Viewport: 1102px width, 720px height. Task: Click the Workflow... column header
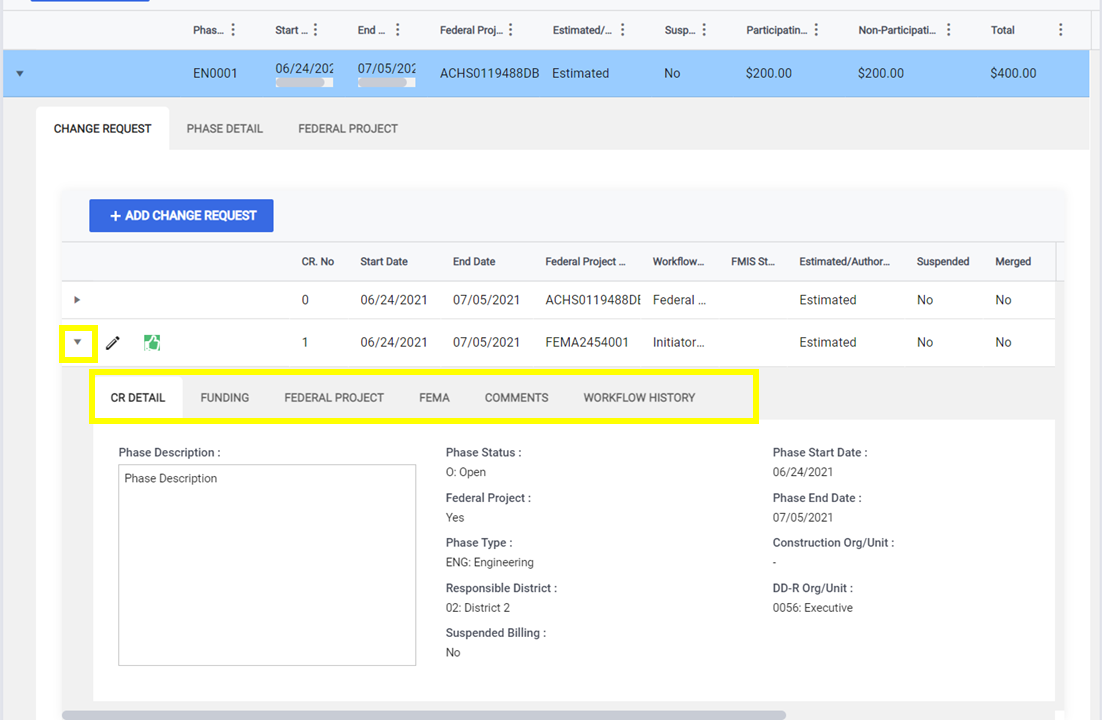(678, 262)
